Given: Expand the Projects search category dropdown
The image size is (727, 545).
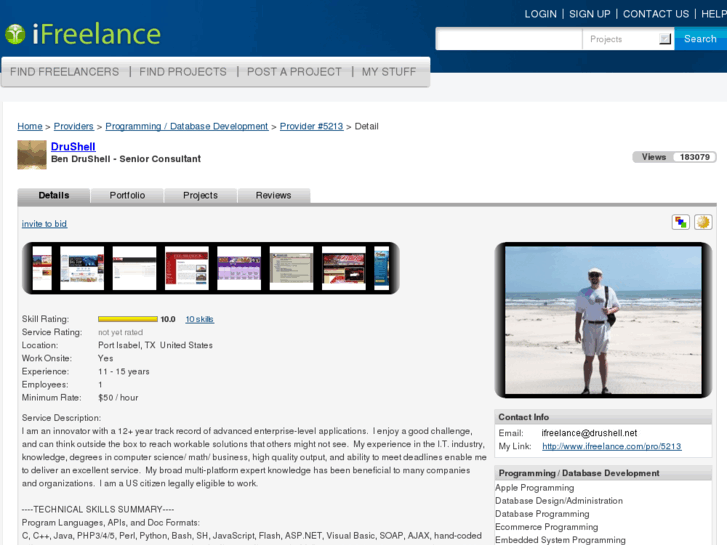Looking at the screenshot, I should click(665, 39).
